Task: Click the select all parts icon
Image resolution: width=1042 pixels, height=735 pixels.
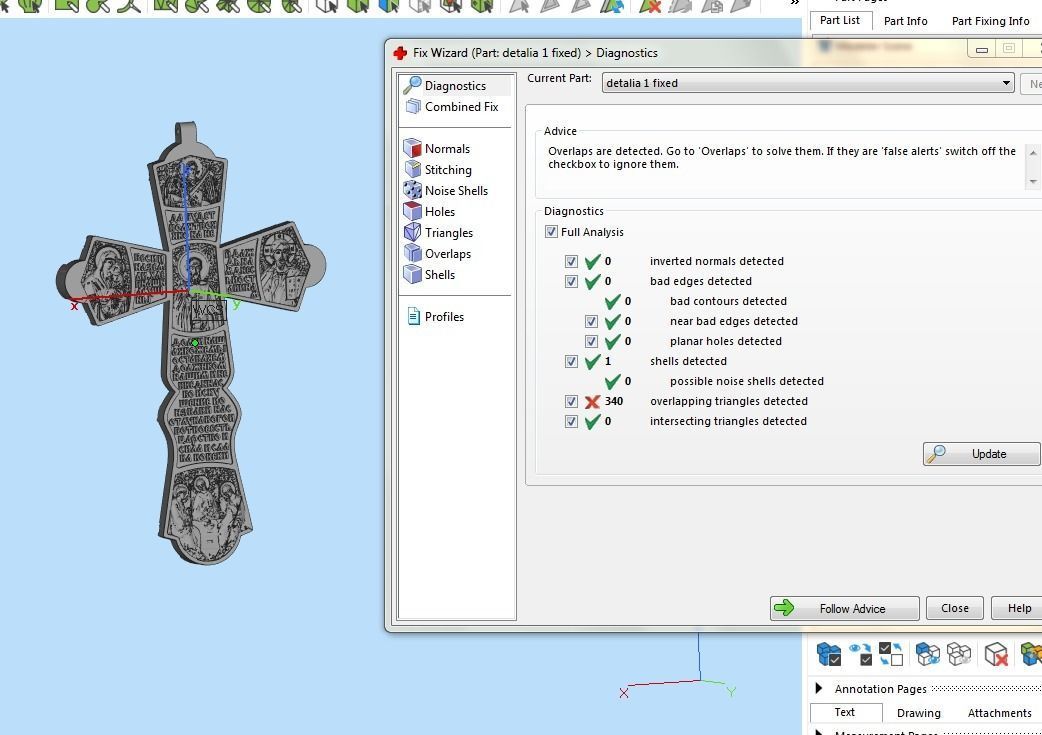Action: 829,654
